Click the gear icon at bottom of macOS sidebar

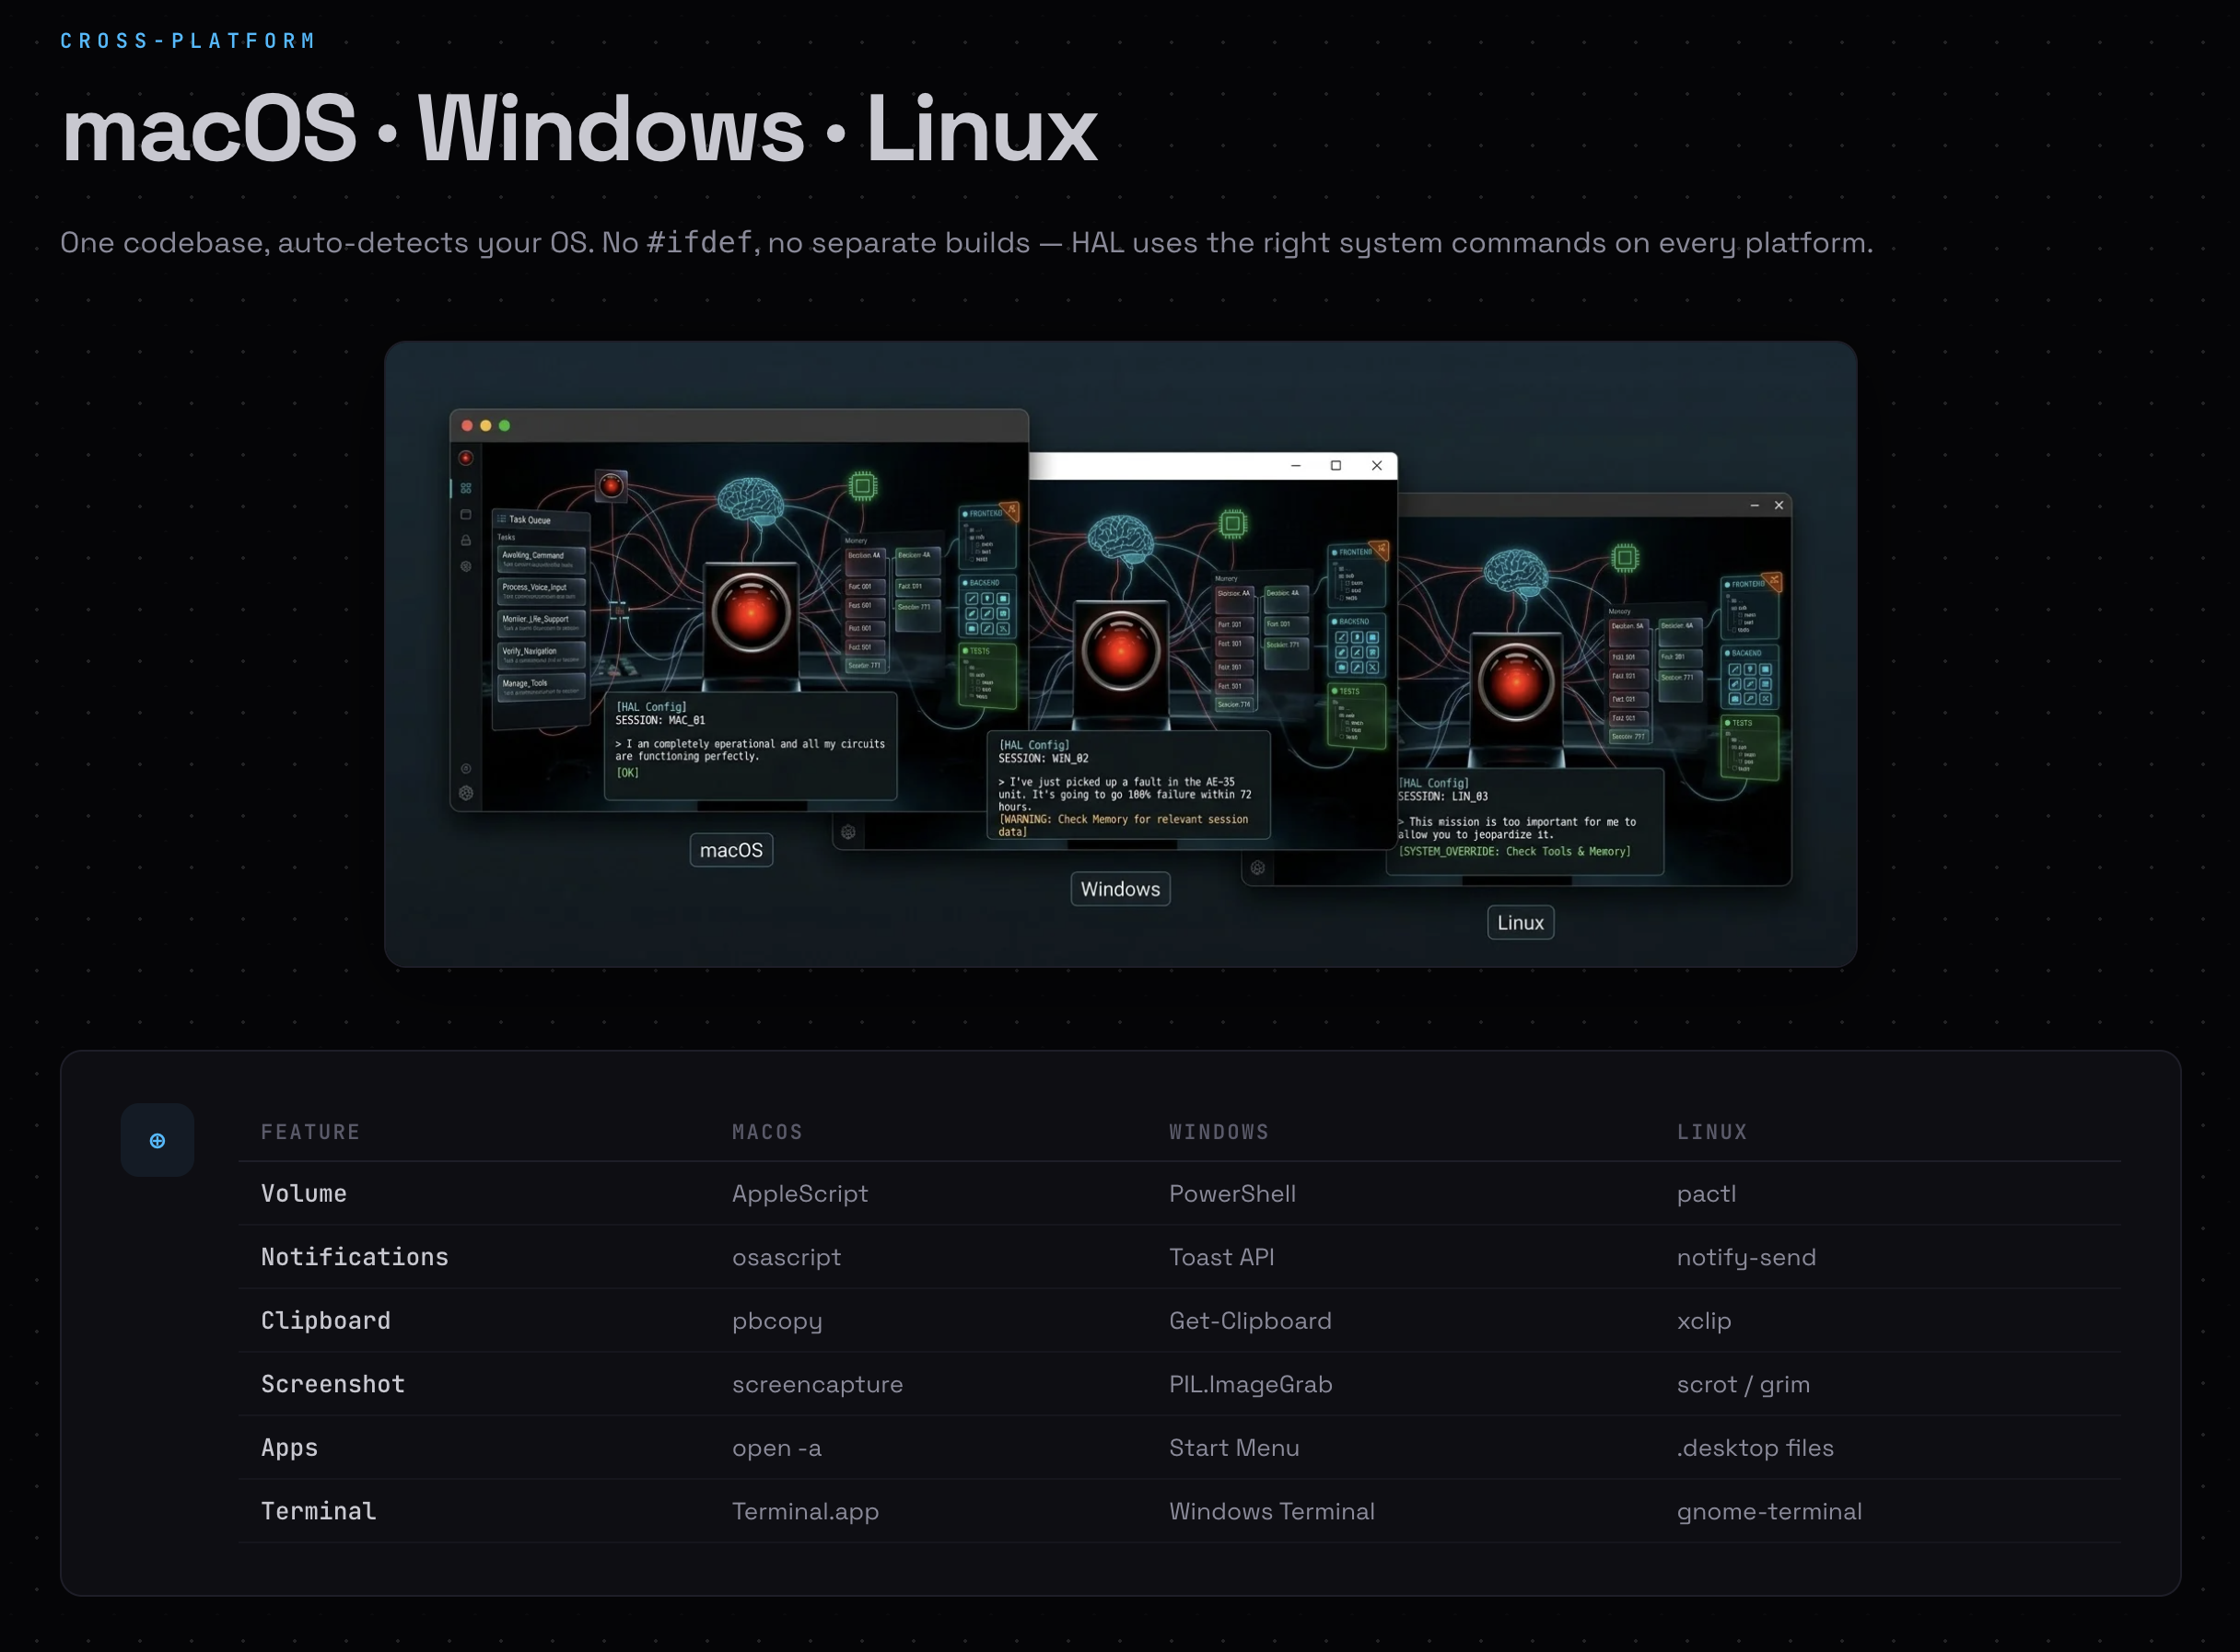coord(466,793)
